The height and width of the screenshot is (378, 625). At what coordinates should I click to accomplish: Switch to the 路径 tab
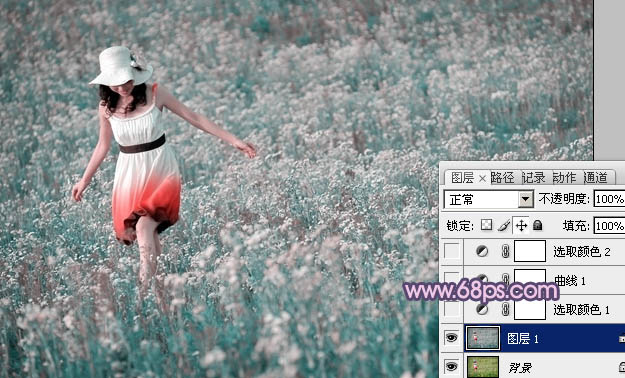point(502,177)
